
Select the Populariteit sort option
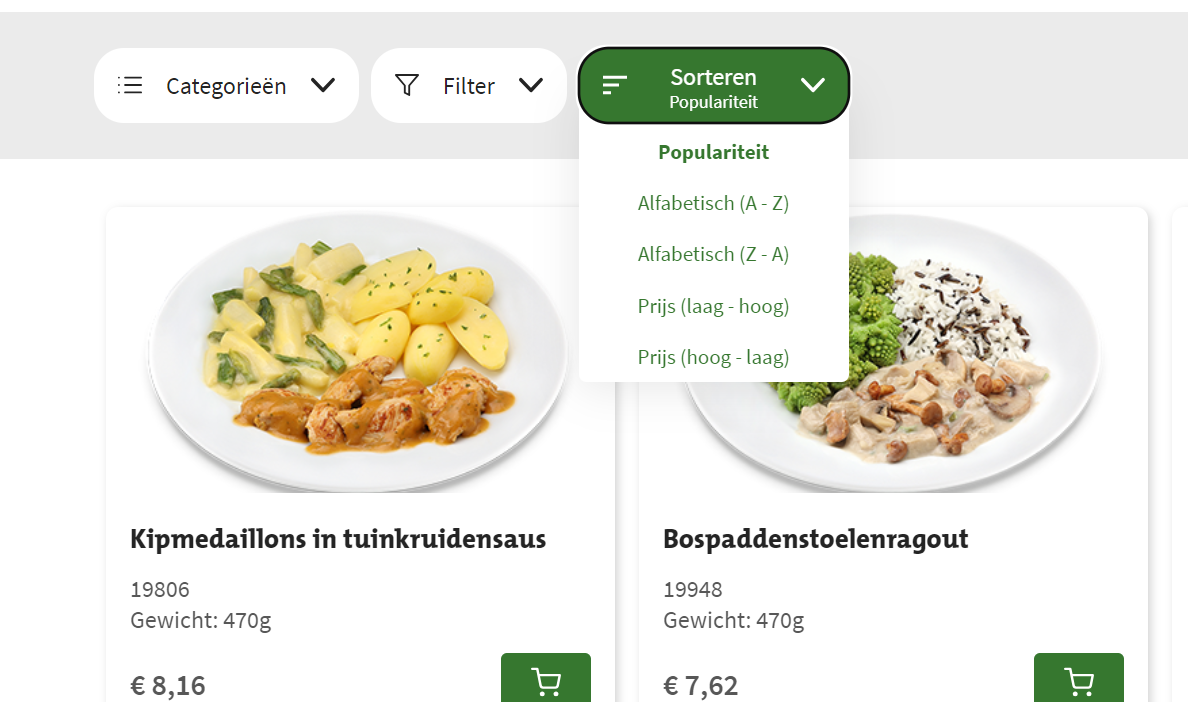(x=713, y=152)
